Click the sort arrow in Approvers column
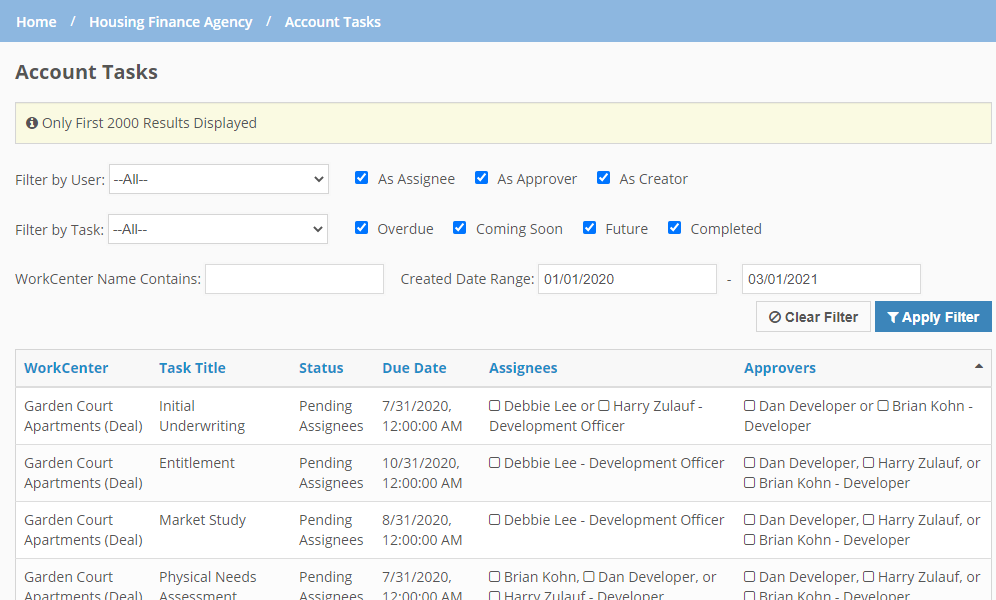996x600 pixels. coord(978,367)
